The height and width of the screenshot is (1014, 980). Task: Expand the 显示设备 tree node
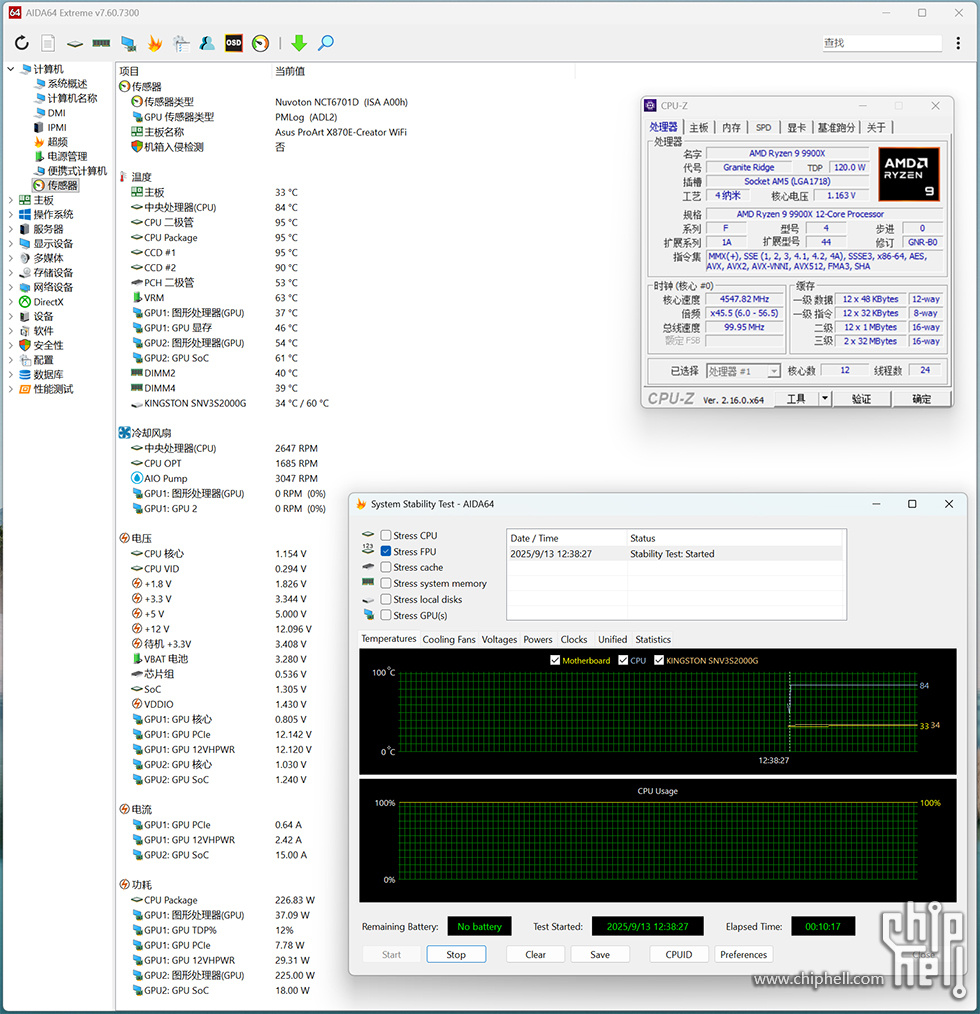pyautogui.click(x=11, y=244)
